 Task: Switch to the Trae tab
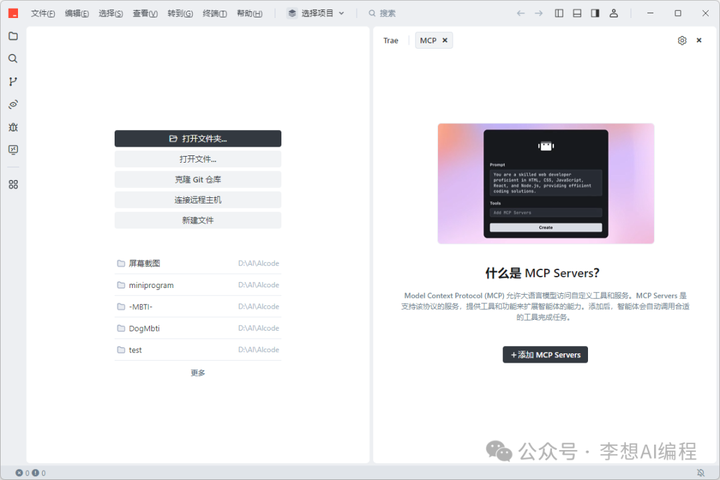click(x=391, y=40)
